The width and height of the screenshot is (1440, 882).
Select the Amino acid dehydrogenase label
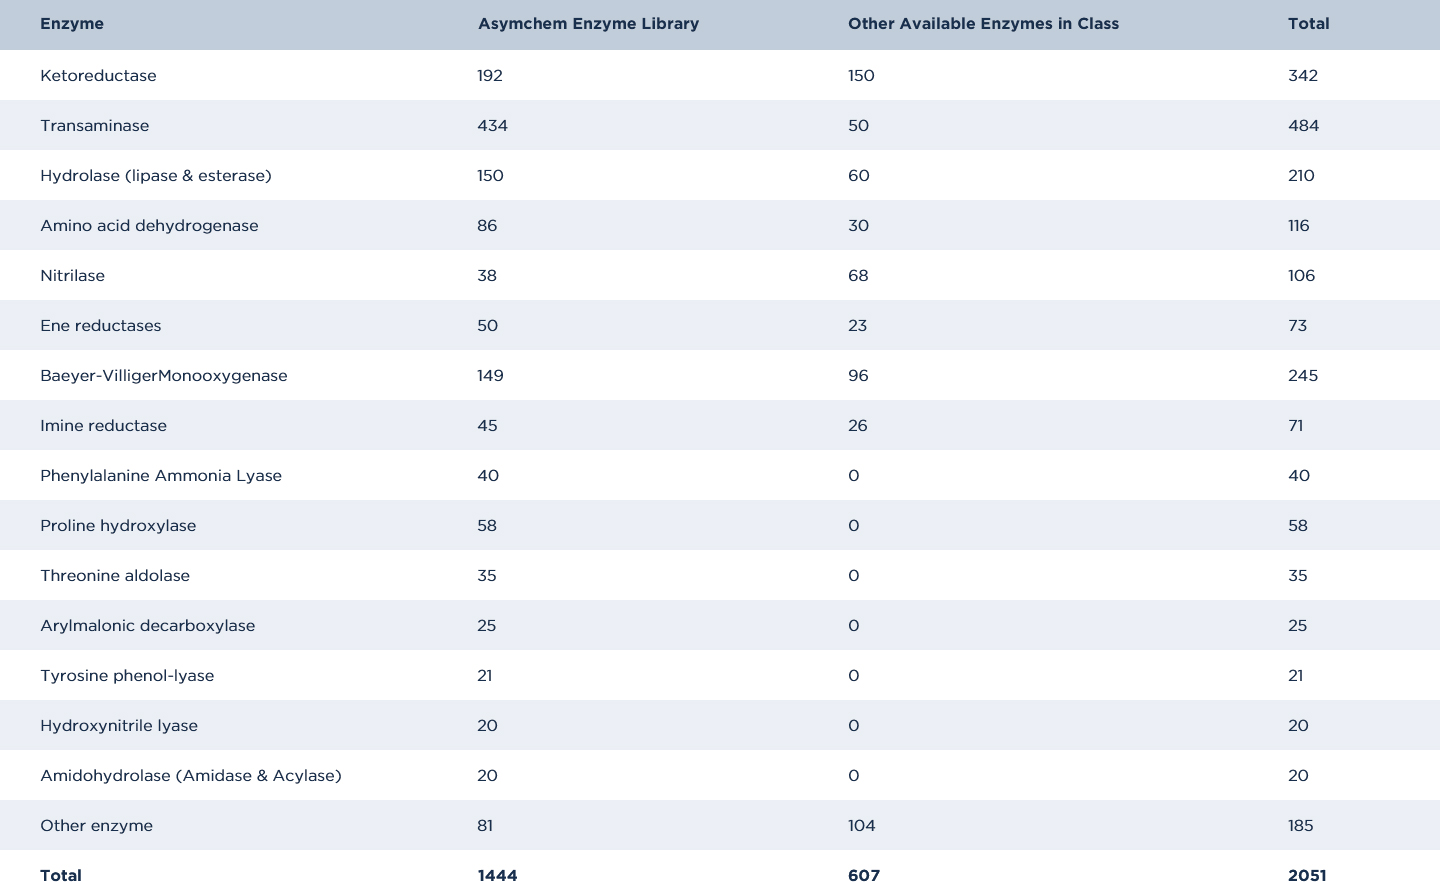point(149,226)
